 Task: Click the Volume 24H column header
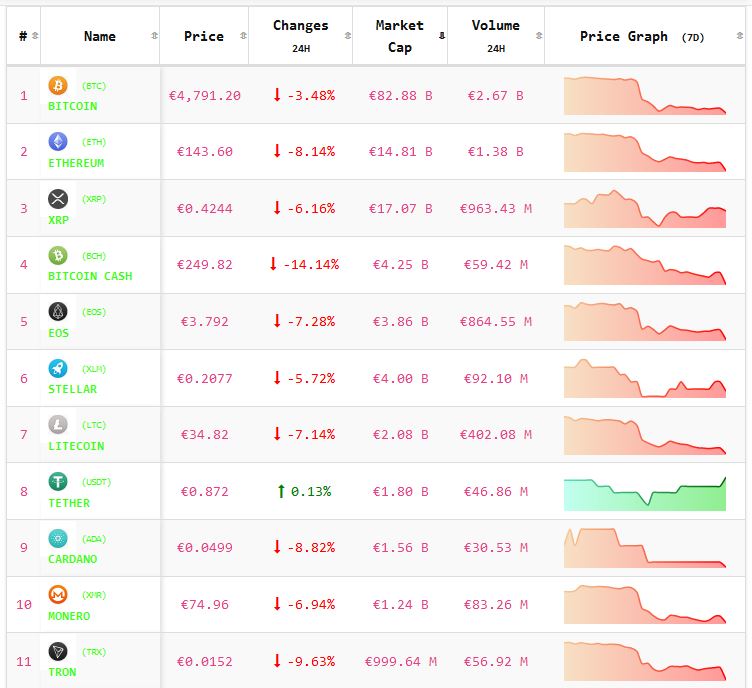(x=495, y=36)
